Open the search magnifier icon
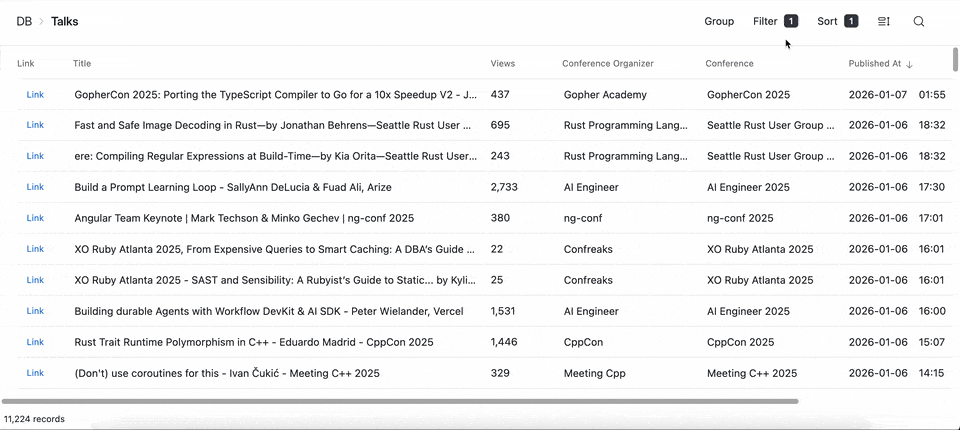This screenshot has width=960, height=430. (x=918, y=21)
